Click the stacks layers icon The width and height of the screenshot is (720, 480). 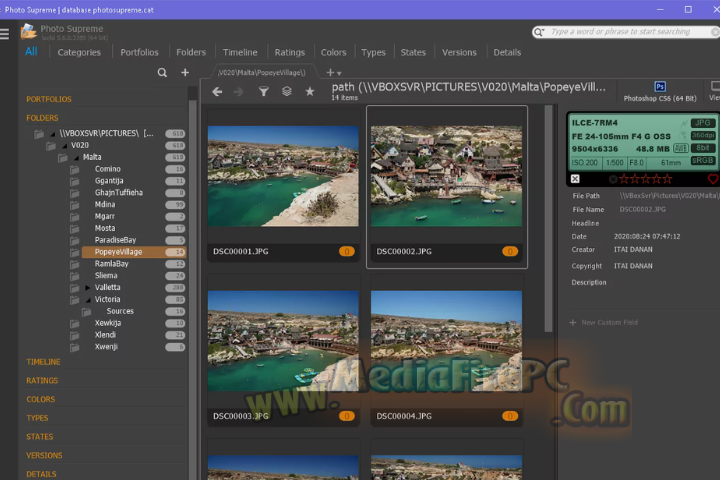287,91
